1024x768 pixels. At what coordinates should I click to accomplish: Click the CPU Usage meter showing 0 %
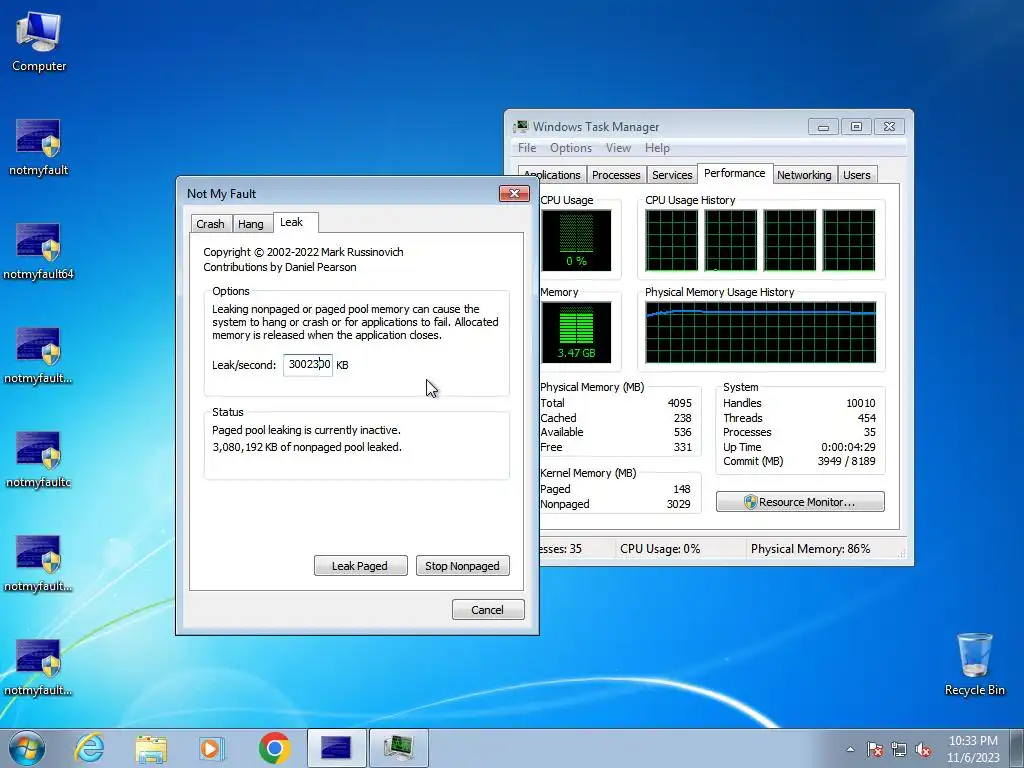pyautogui.click(x=576, y=240)
